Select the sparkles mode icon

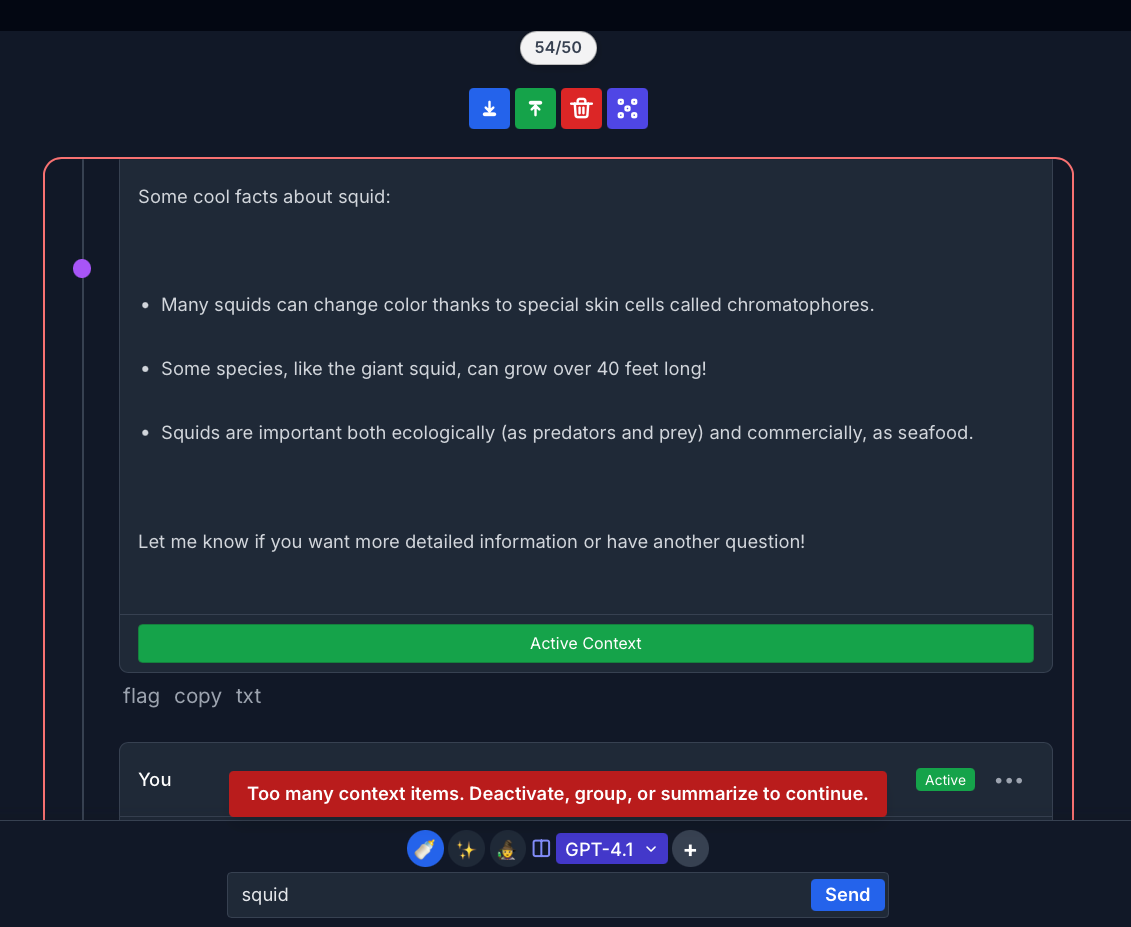tap(466, 849)
